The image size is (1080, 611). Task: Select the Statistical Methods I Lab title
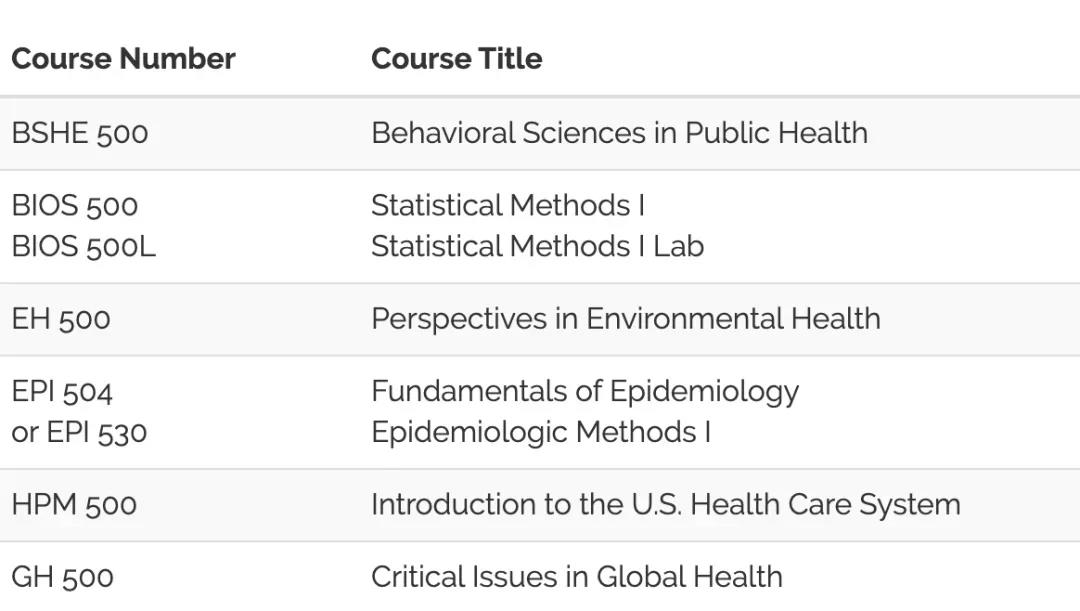click(537, 247)
